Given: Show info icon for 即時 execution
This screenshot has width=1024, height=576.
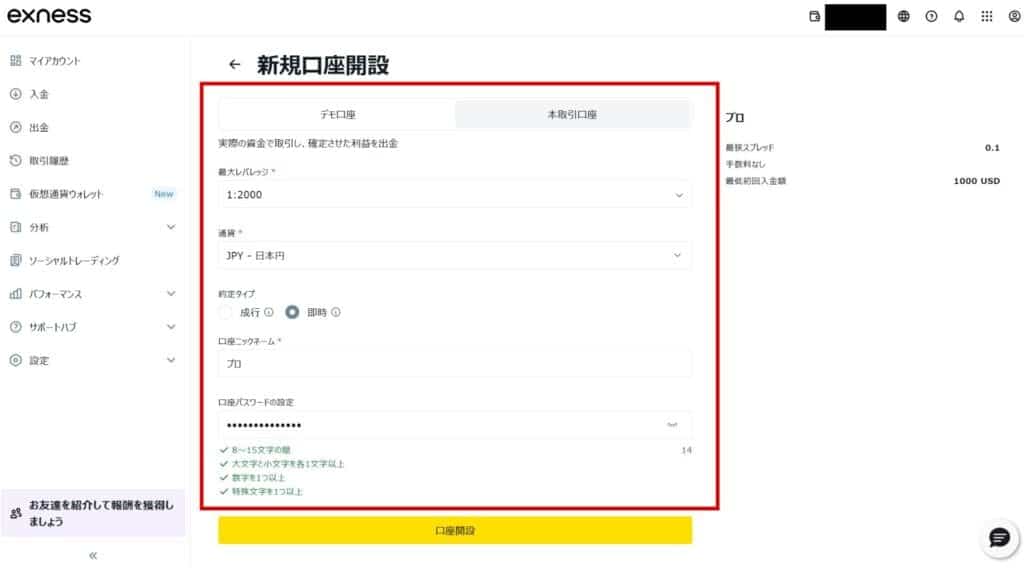Looking at the screenshot, I should coord(336,312).
